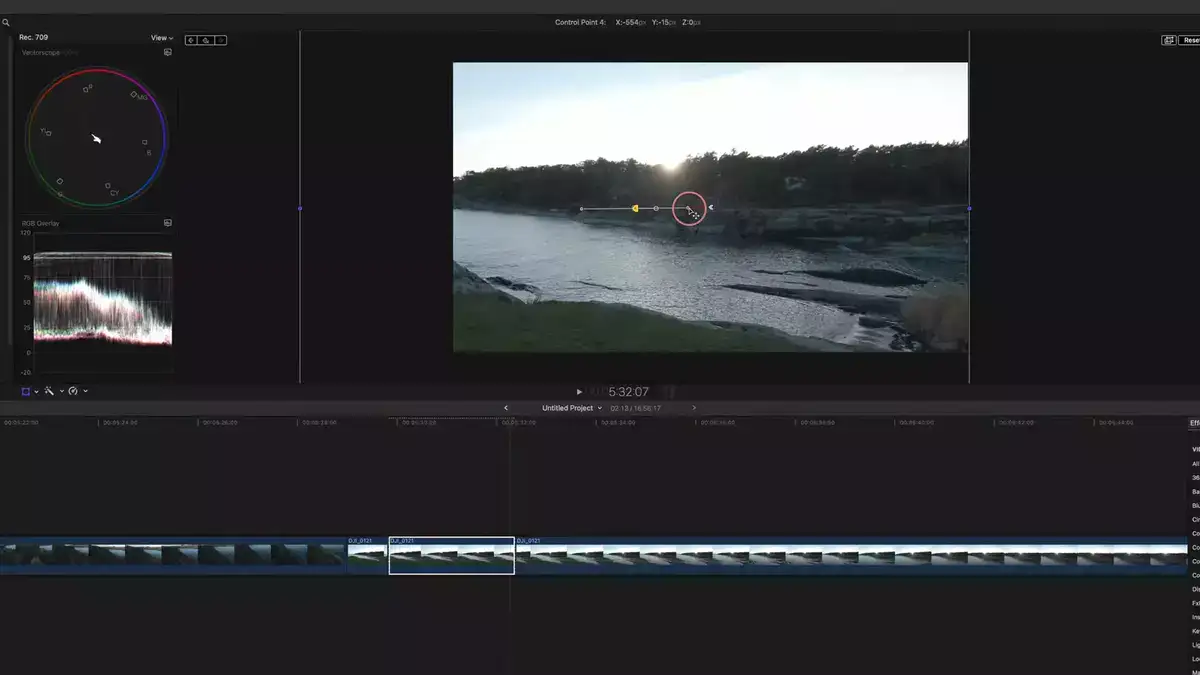
Task: Click the white arrow control point
Action: (x=711, y=208)
